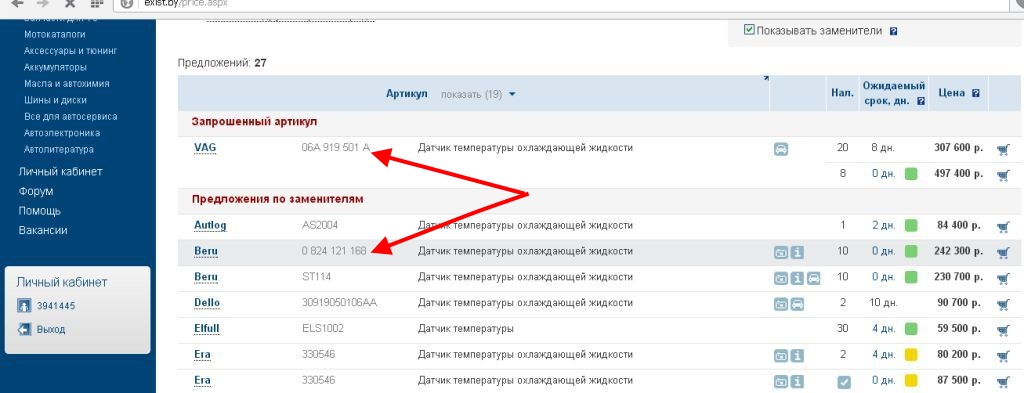The height and width of the screenshot is (393, 1024).
Task: Click car icon in VAG requested article row
Action: click(781, 149)
